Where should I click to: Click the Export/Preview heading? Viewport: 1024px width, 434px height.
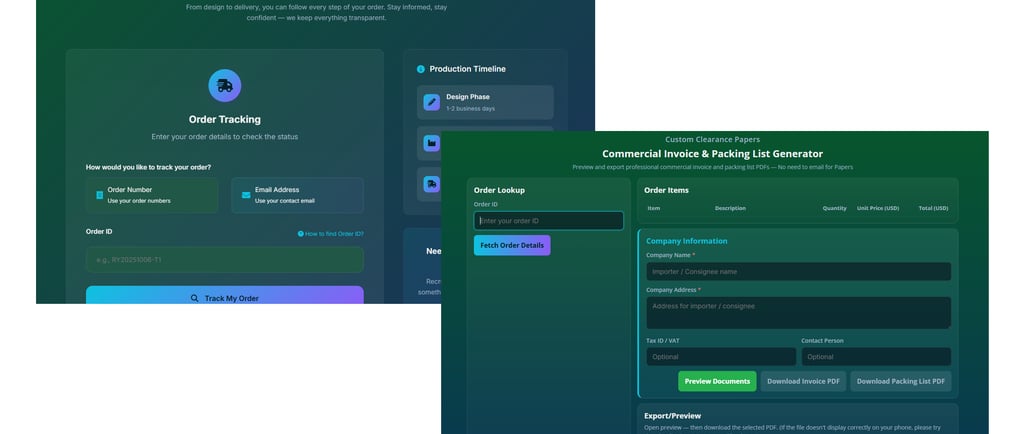coord(673,416)
